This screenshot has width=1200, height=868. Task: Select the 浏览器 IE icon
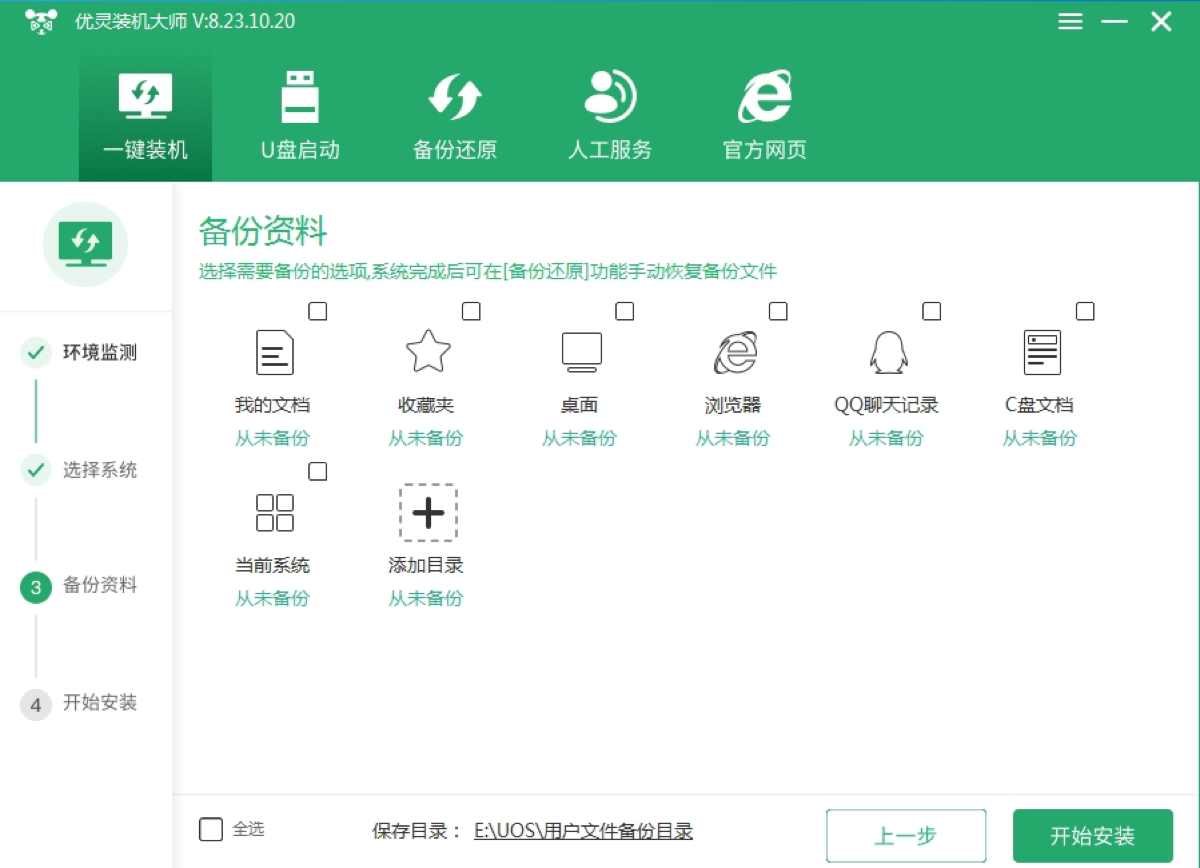[735, 352]
